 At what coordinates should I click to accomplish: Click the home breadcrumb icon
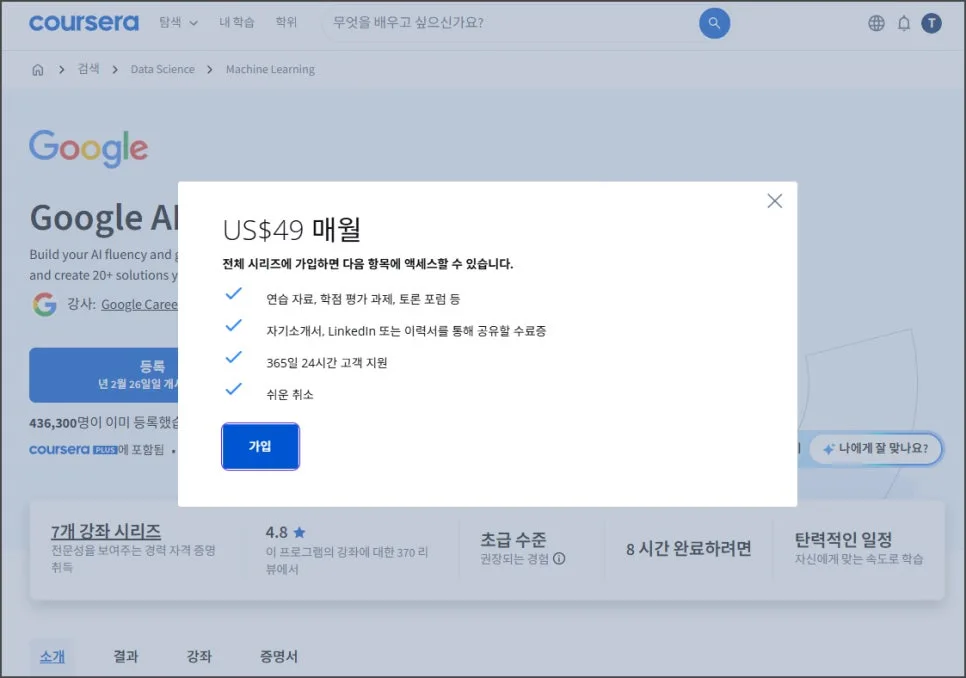38,70
